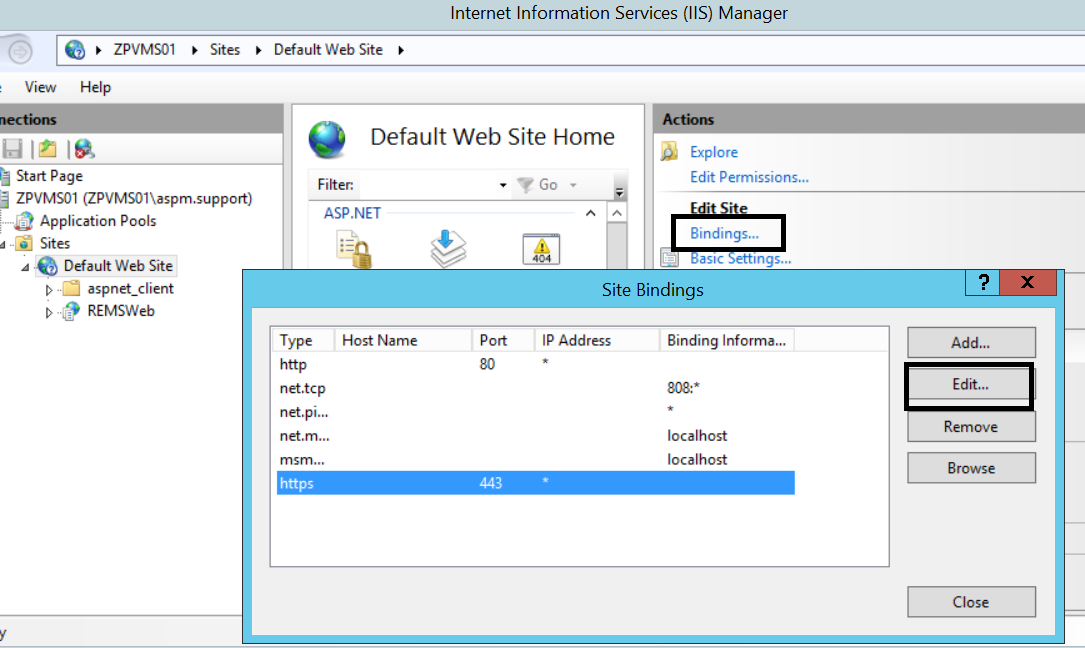
Task: Open the dropdown arrow next to Go
Action: coord(573,185)
